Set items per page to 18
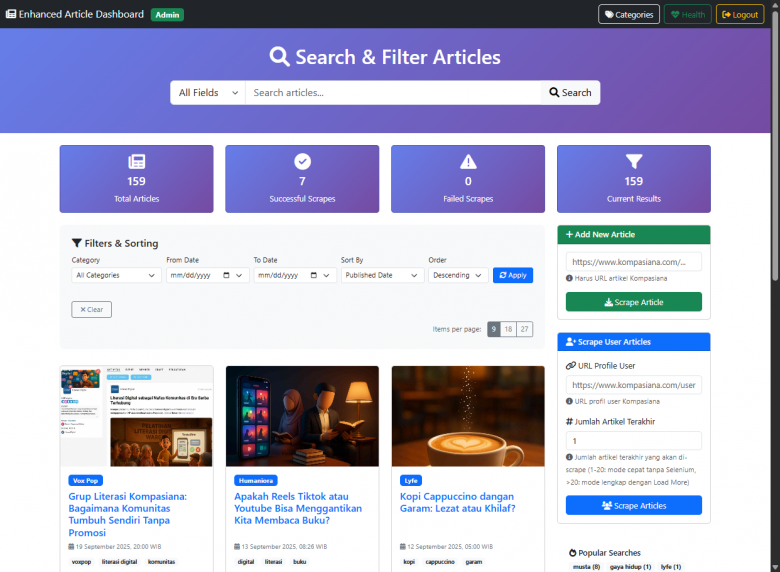Viewport: 780px width, 572px height. 509,329
